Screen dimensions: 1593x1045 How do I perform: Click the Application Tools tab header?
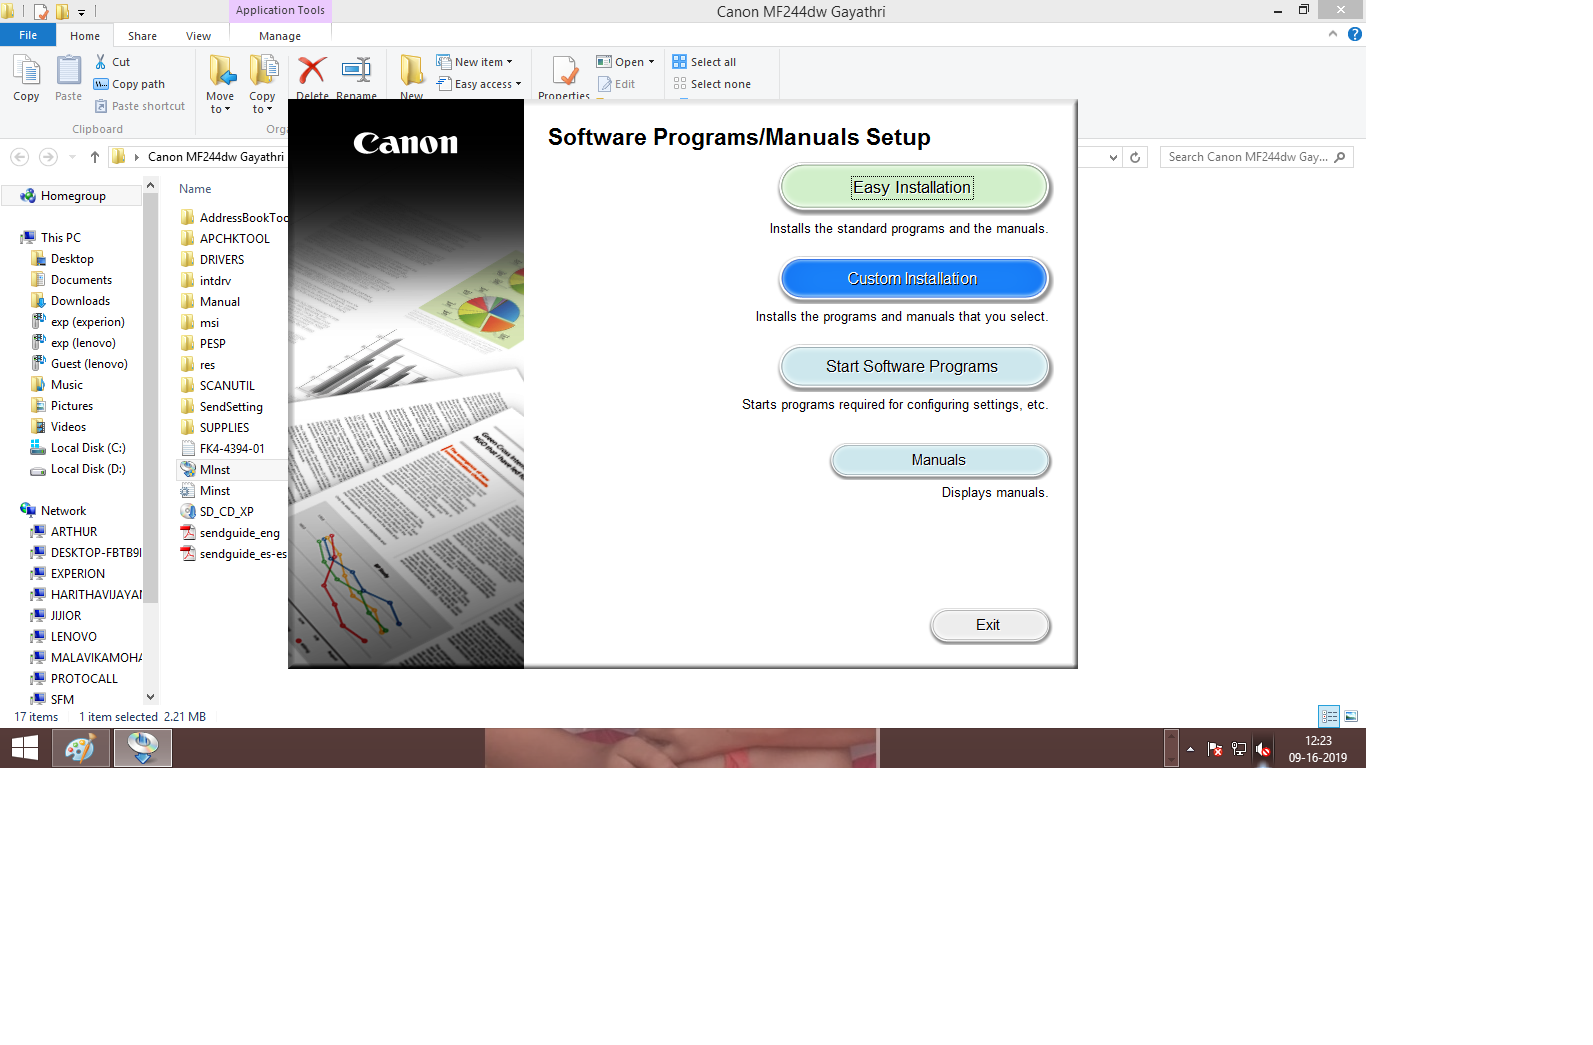point(280,10)
